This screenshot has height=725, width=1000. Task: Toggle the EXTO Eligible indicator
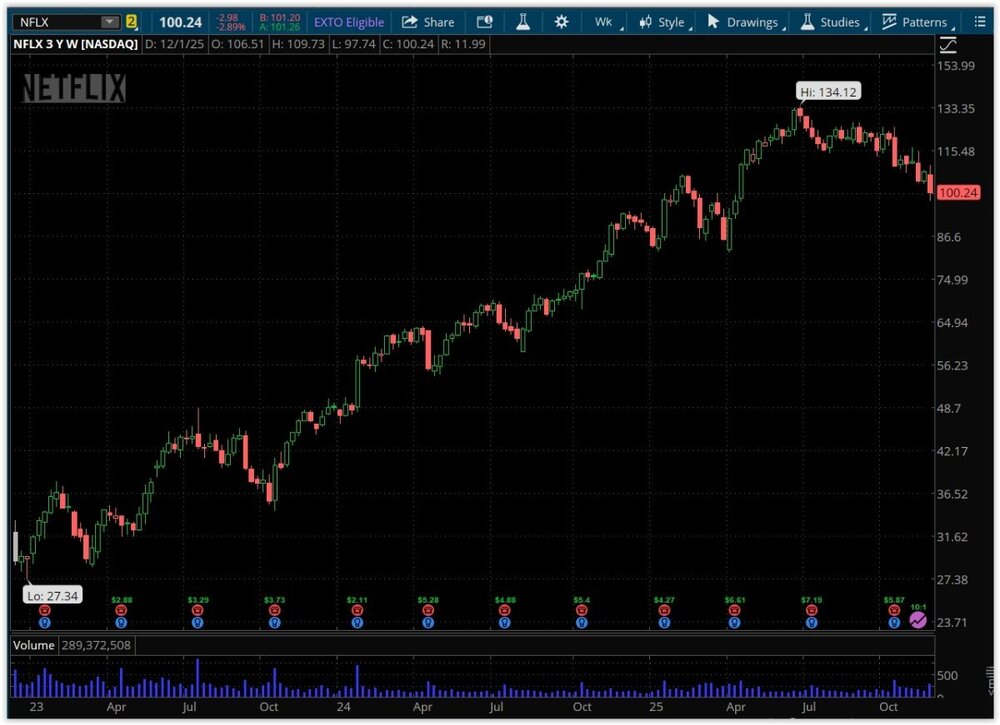tap(348, 22)
